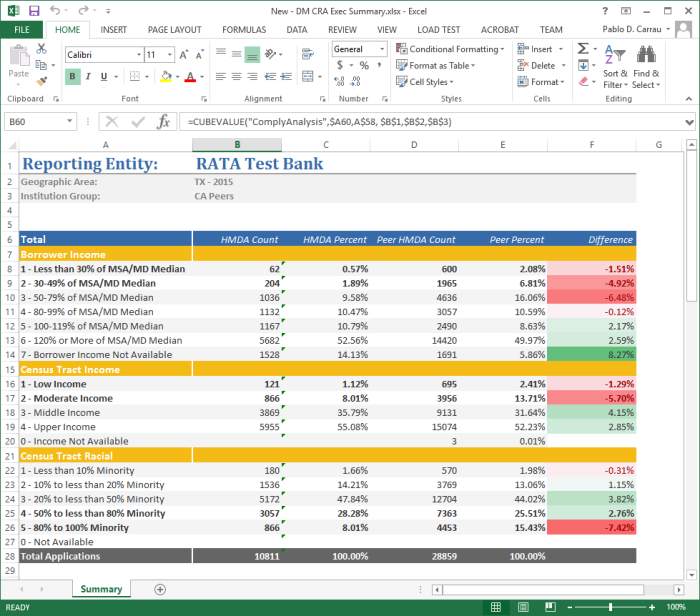This screenshot has height=616, width=700.
Task: Click in the formula bar
Action: click(x=431, y=121)
